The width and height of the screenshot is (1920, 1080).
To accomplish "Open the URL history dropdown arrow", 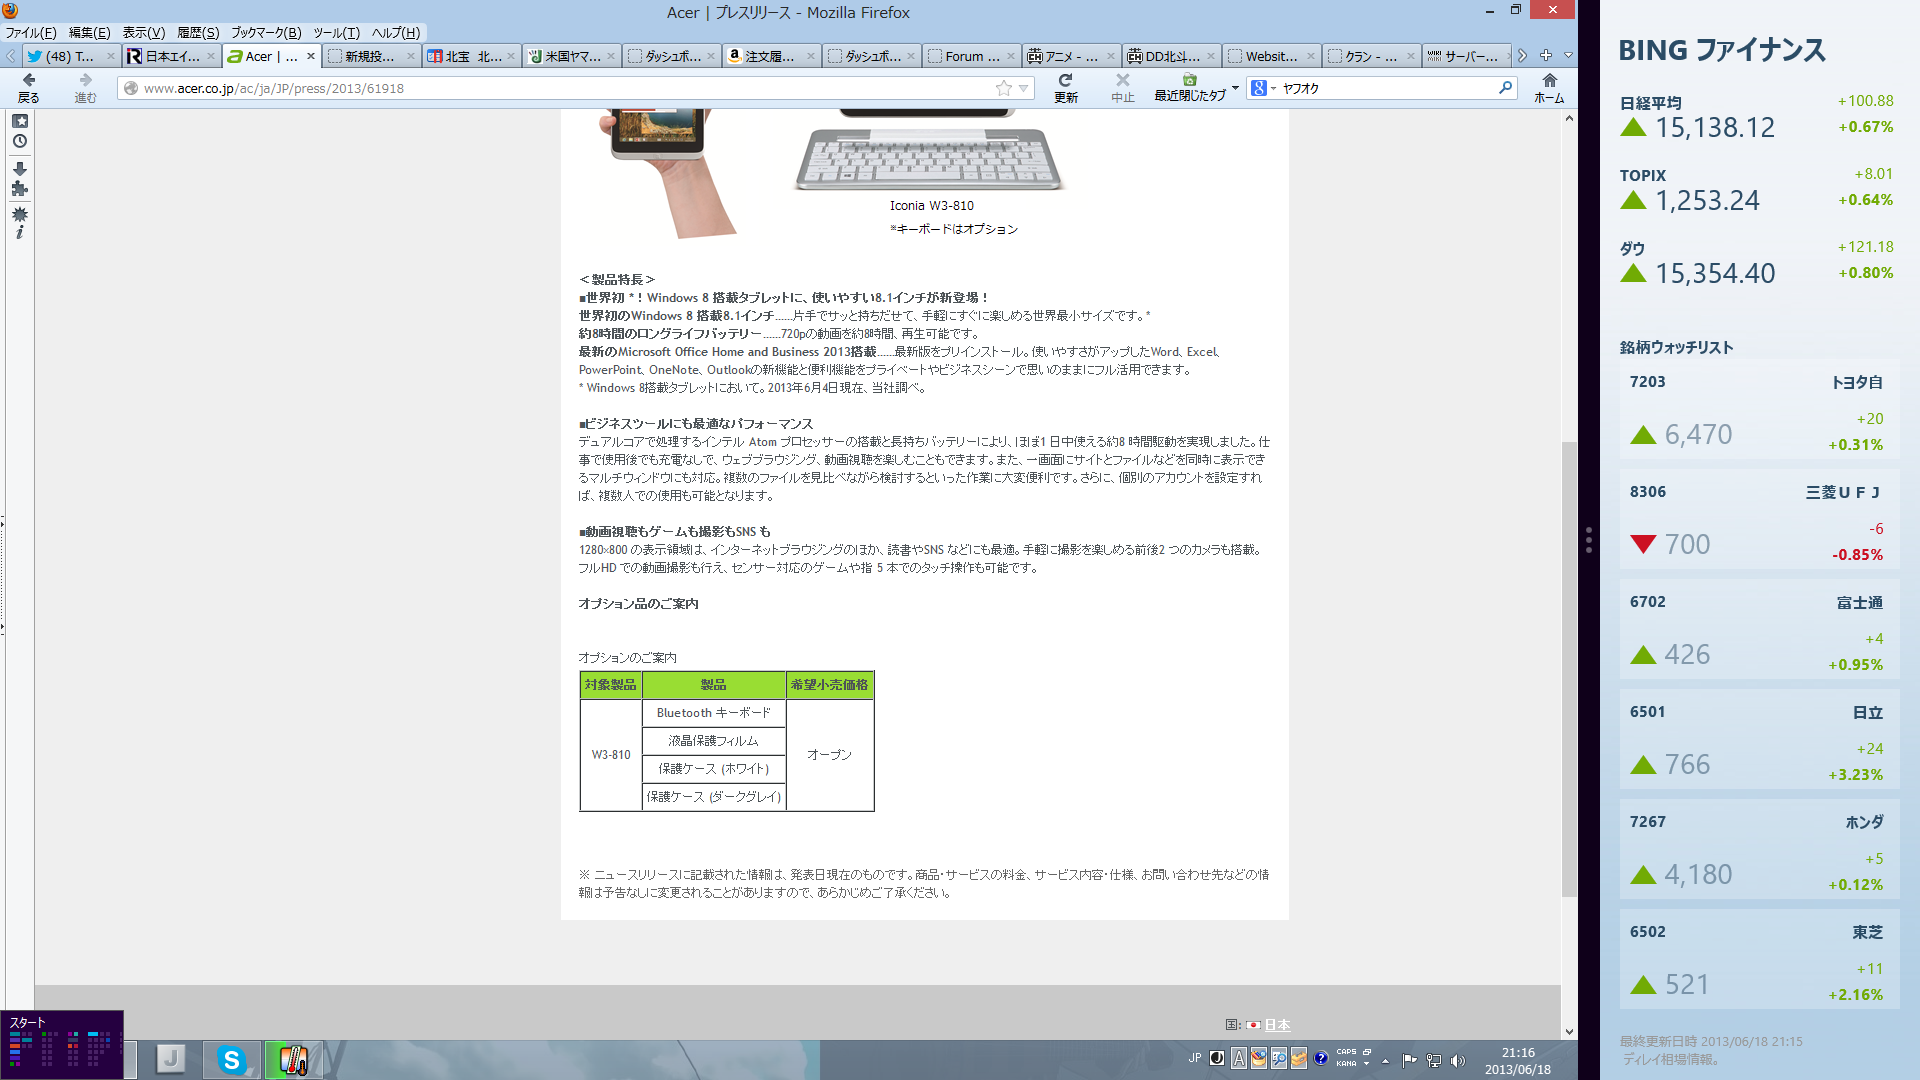I will click(x=1023, y=88).
